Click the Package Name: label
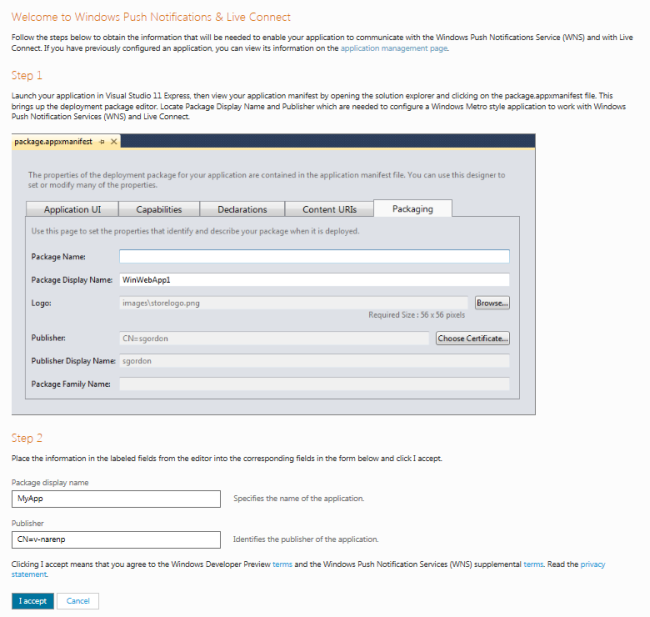650x617 pixels. point(58,257)
